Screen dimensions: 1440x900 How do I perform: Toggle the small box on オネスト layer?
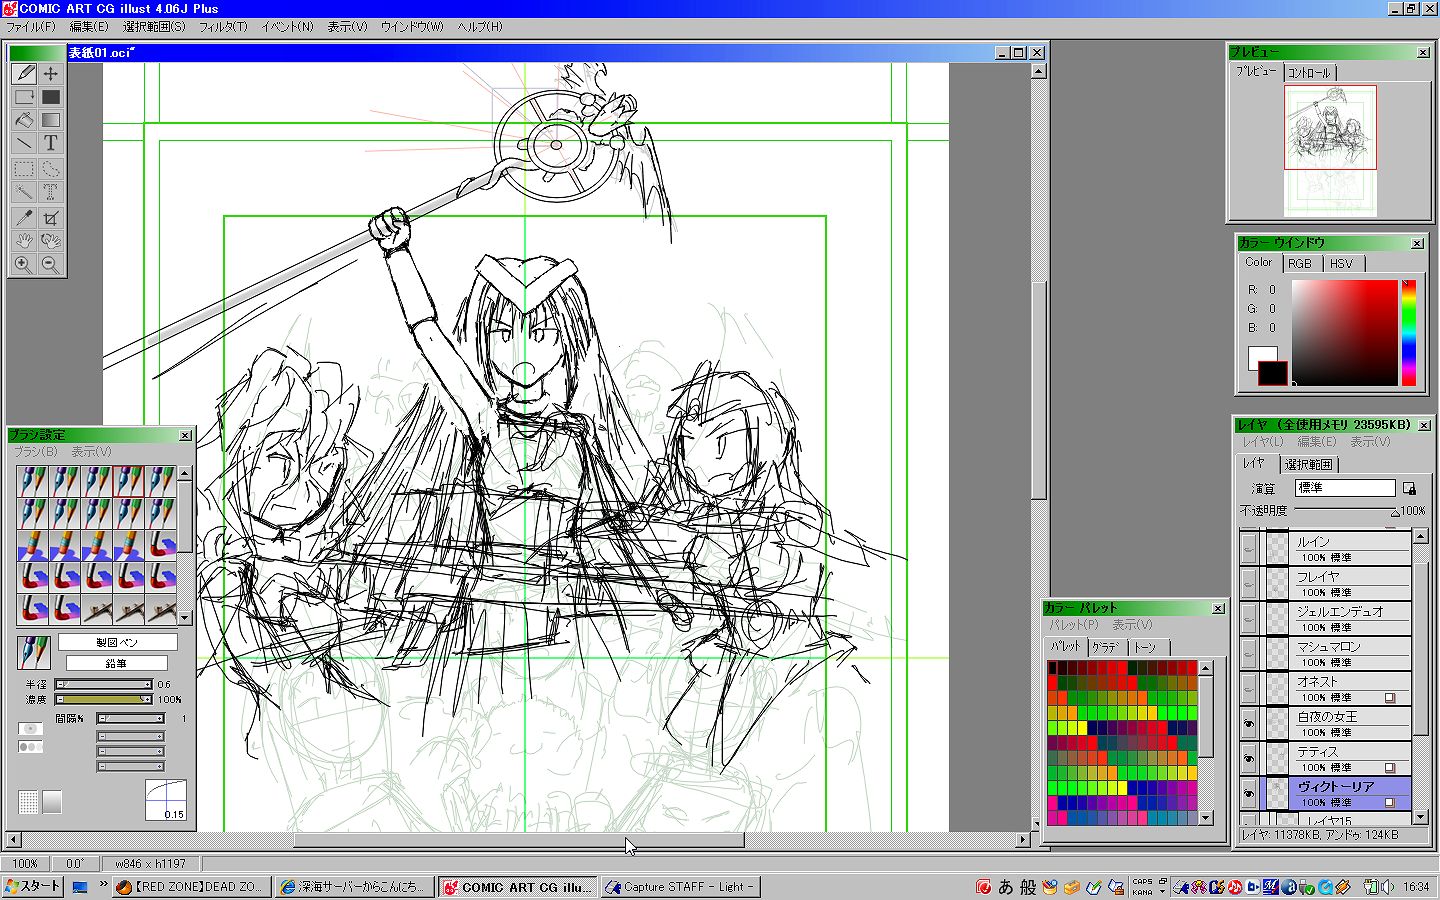[x=1390, y=697]
